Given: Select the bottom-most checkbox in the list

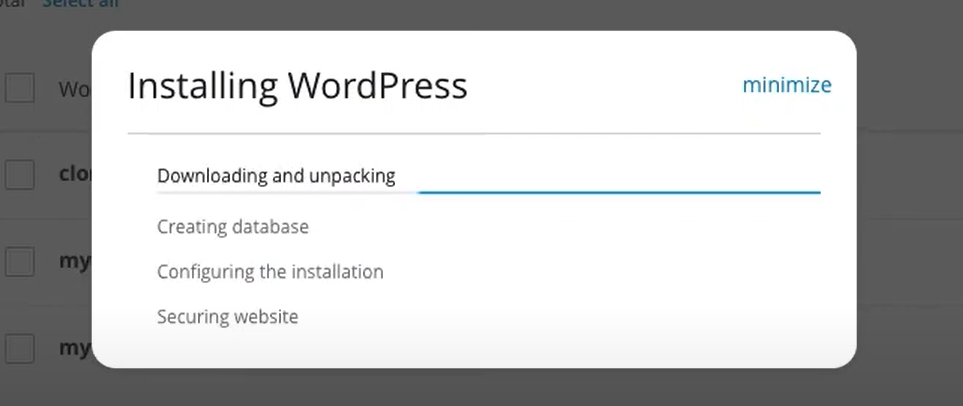Looking at the screenshot, I should pos(20,348).
